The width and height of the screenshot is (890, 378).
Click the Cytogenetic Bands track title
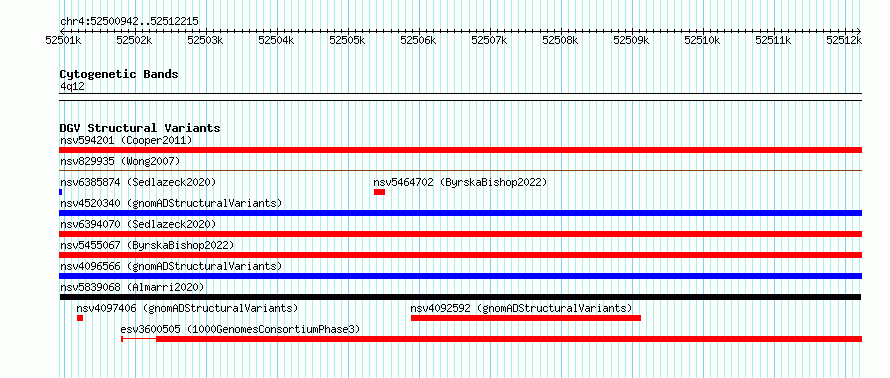pyautogui.click(x=119, y=74)
